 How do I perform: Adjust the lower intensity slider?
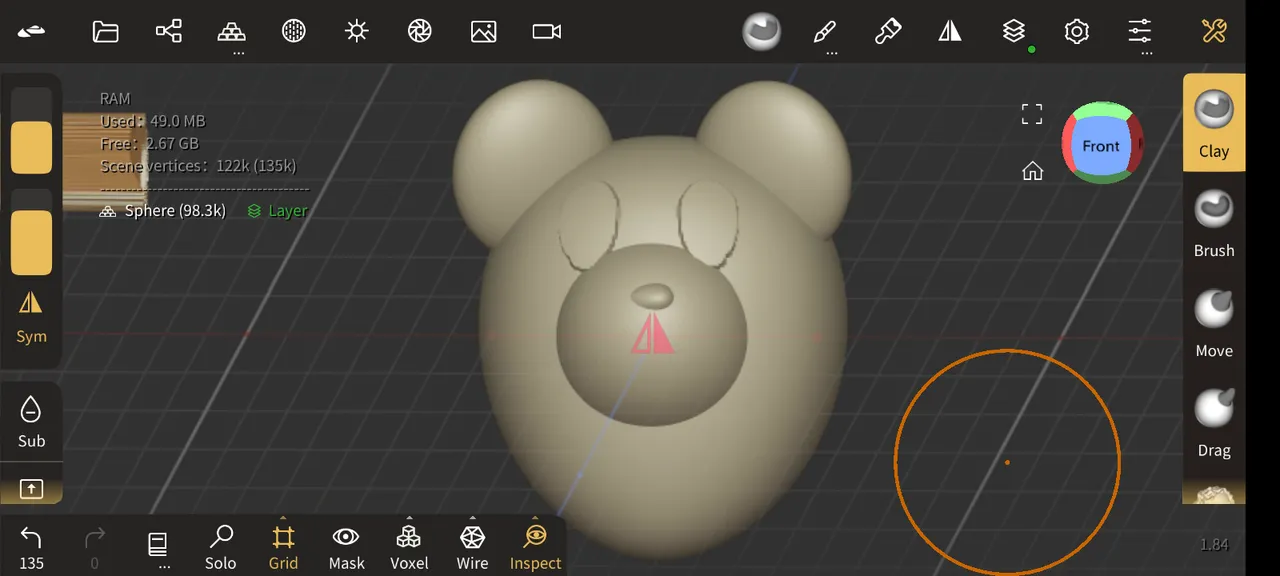click(31, 232)
